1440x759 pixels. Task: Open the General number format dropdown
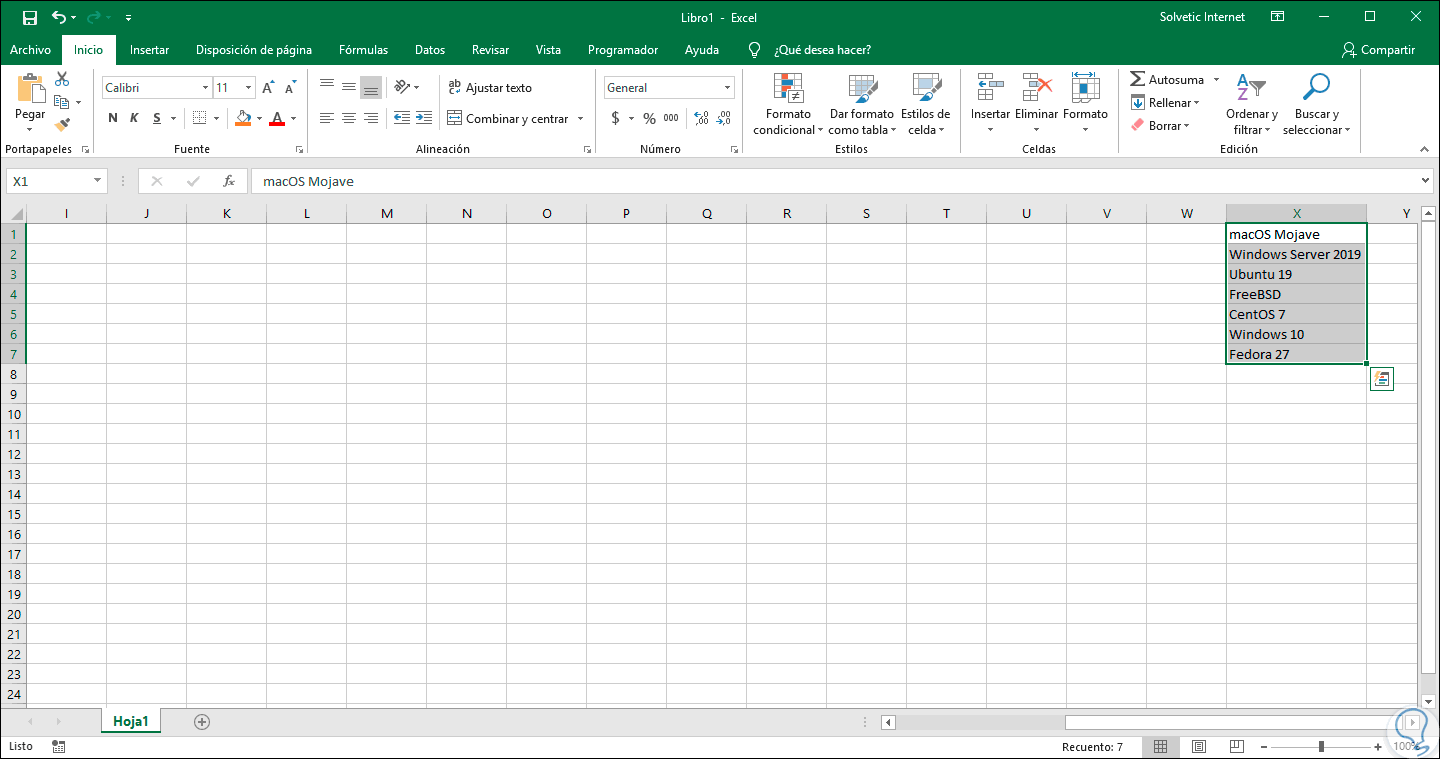click(x=727, y=88)
